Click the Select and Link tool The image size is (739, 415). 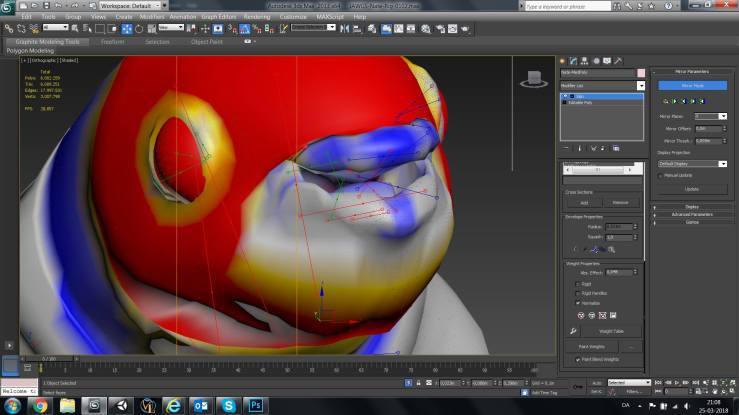tap(8, 29)
